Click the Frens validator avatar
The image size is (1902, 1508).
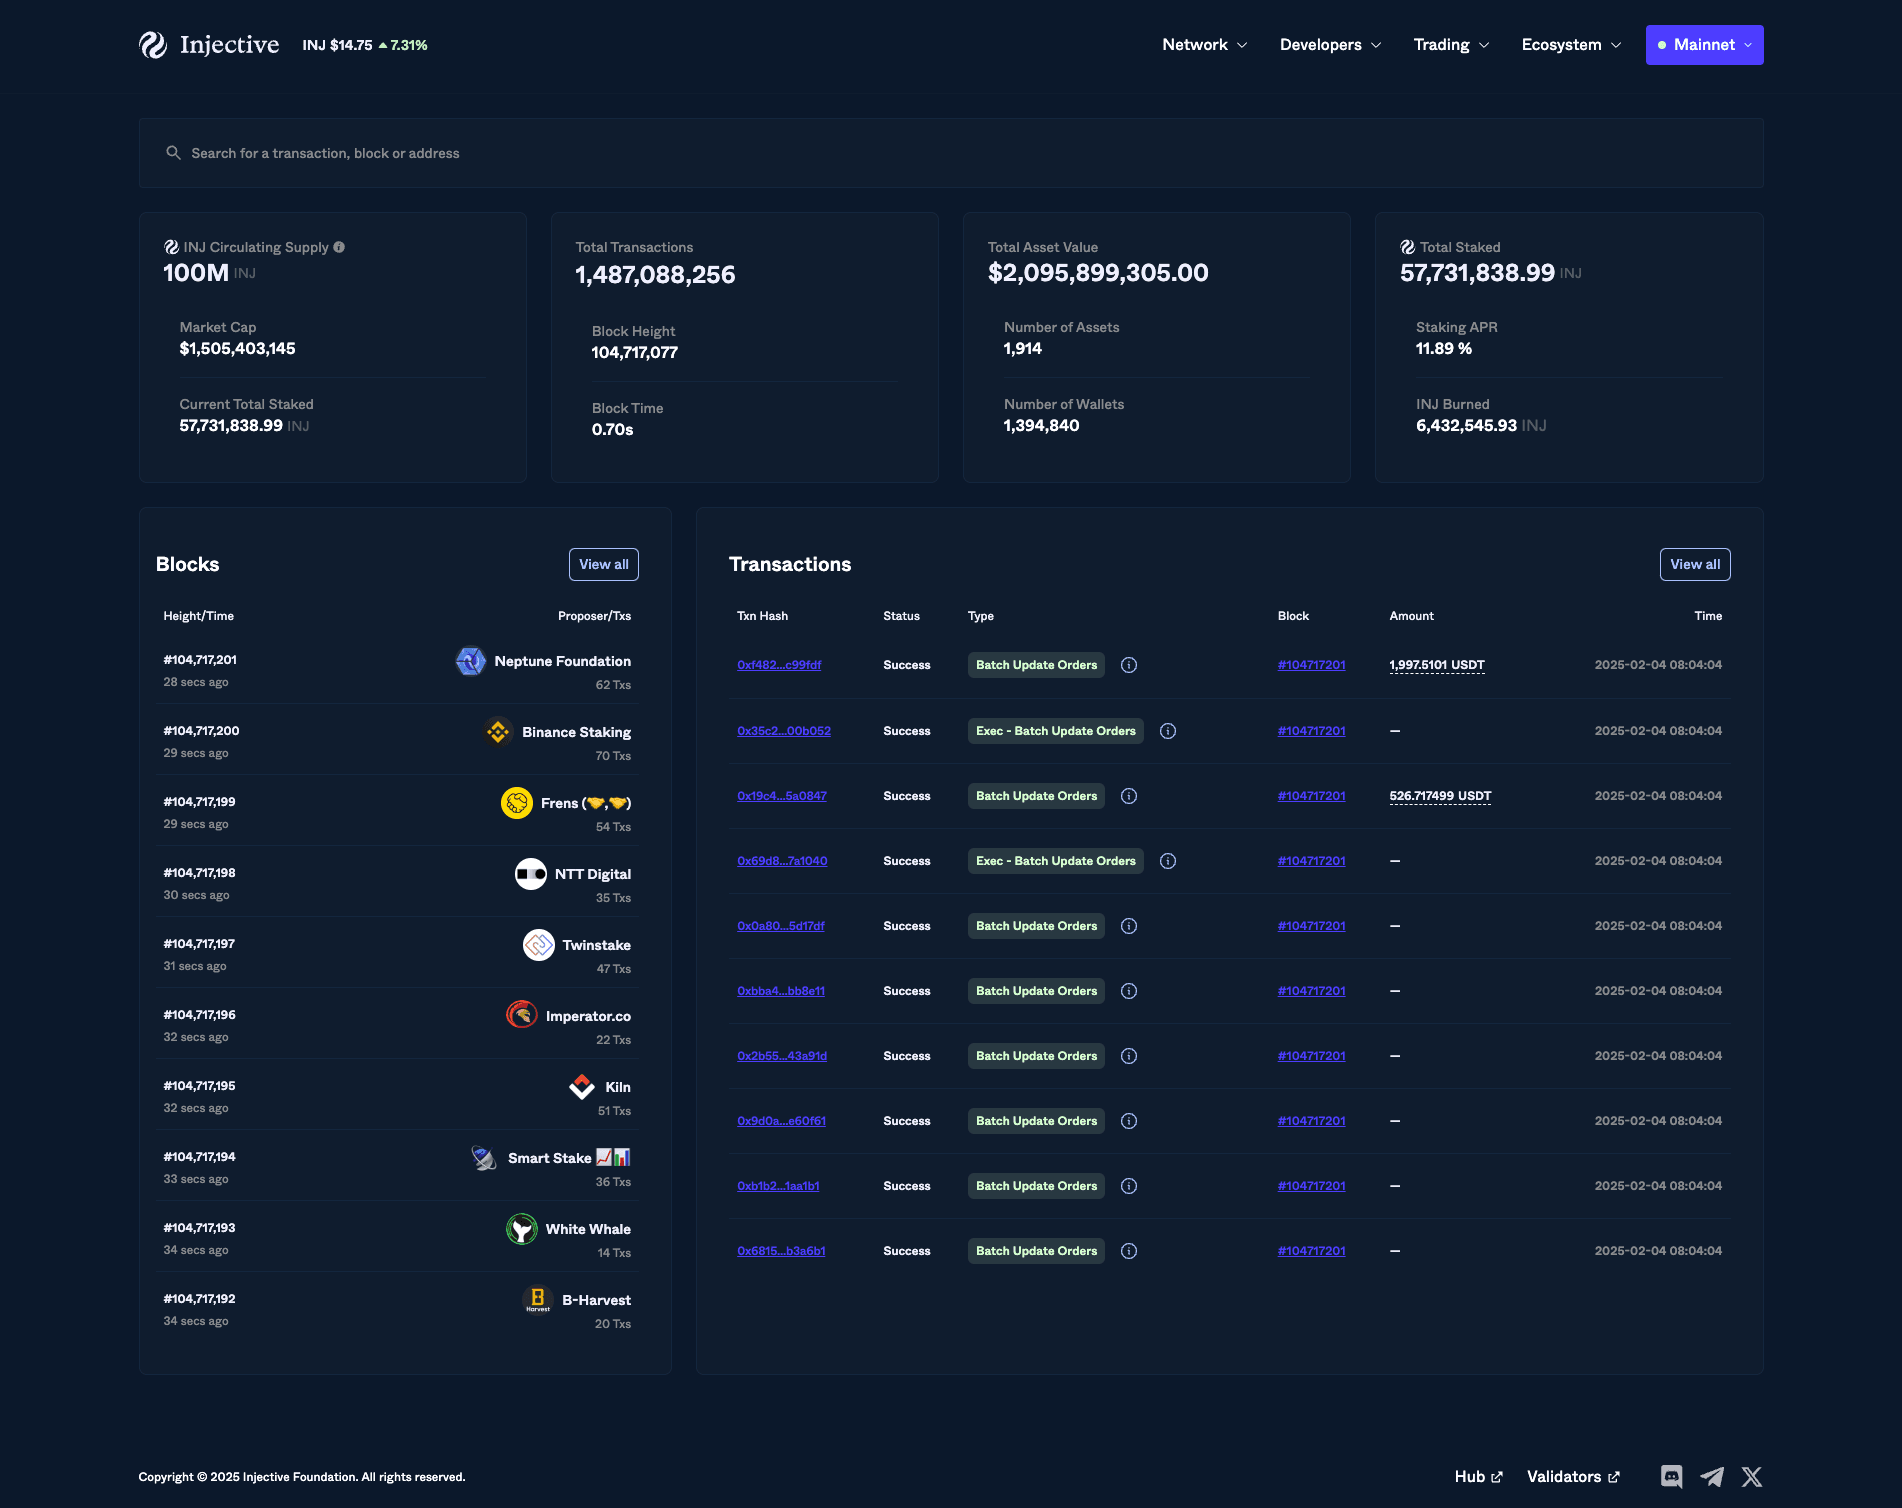(517, 803)
